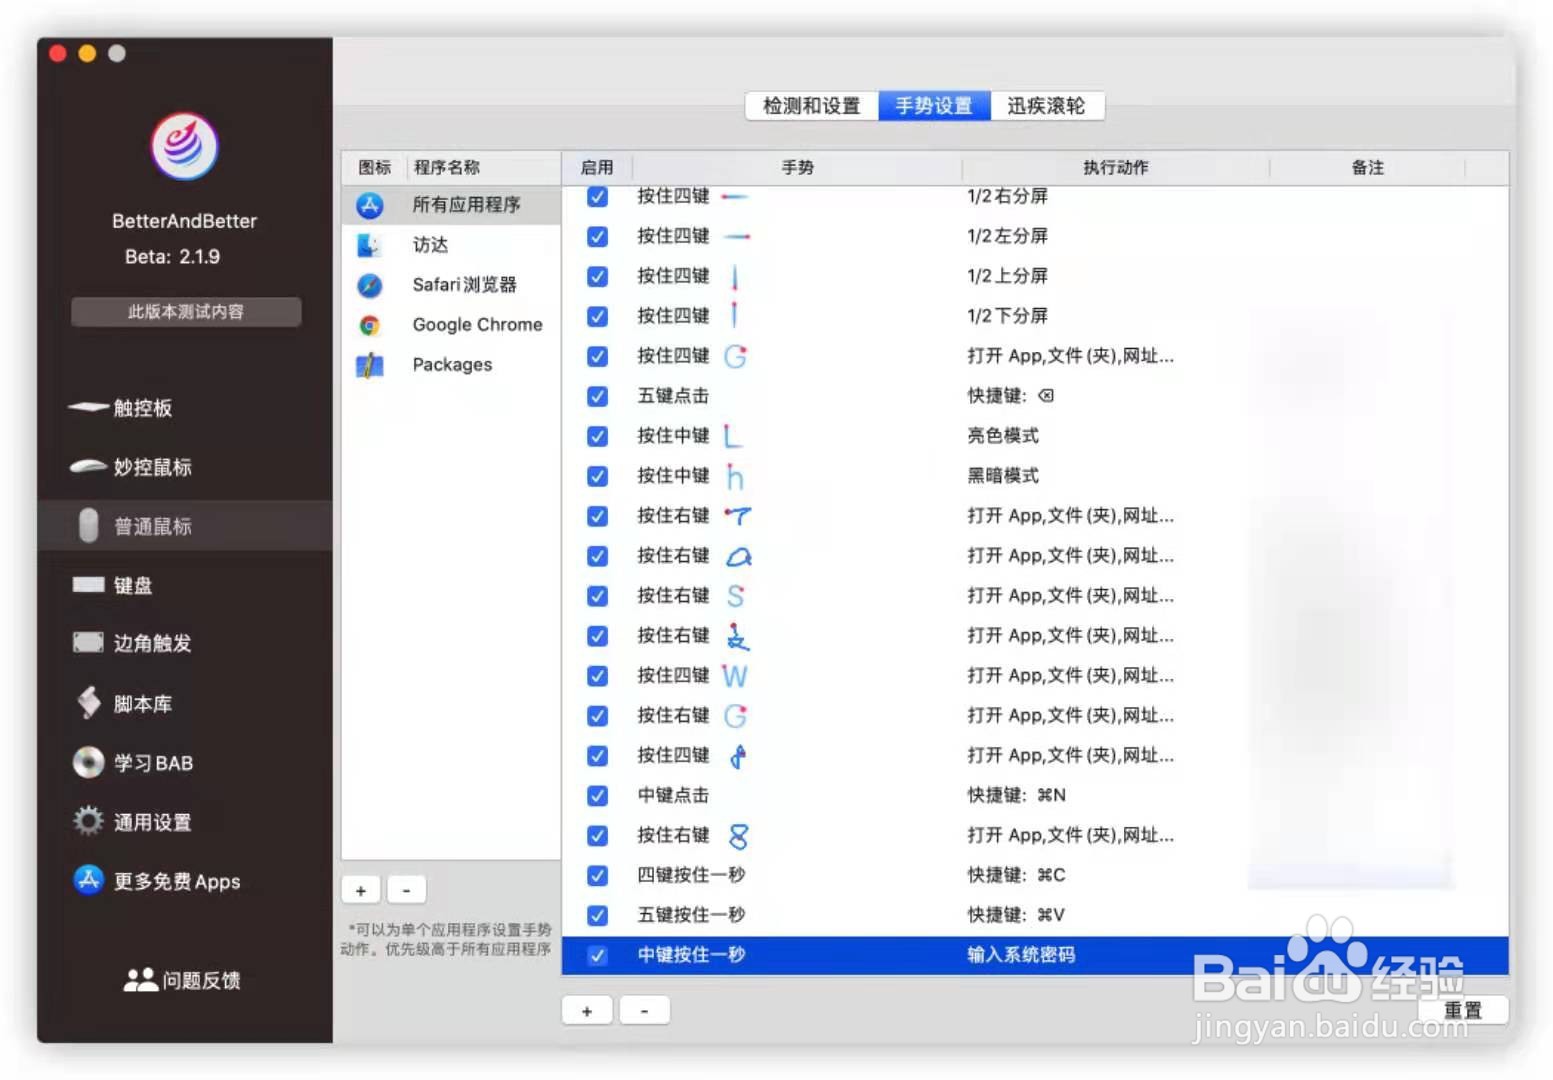Select the Google Chrome app icon
The height and width of the screenshot is (1080, 1553).
point(369,325)
